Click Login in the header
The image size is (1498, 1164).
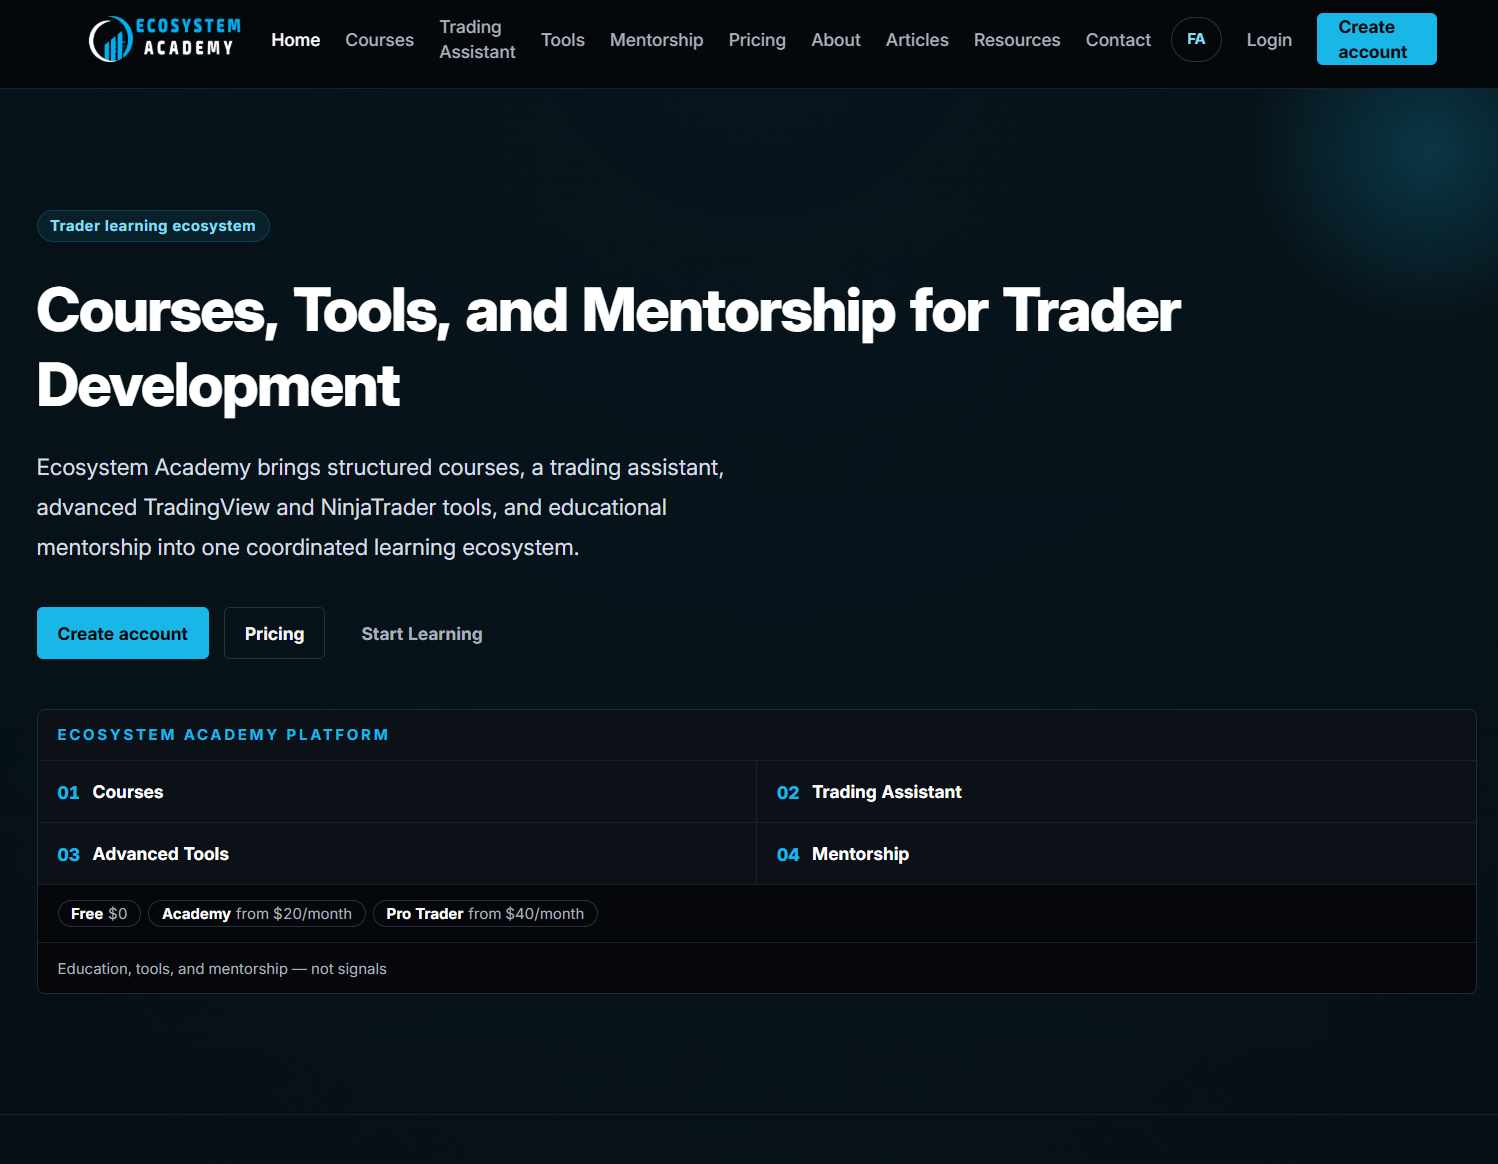(x=1269, y=40)
